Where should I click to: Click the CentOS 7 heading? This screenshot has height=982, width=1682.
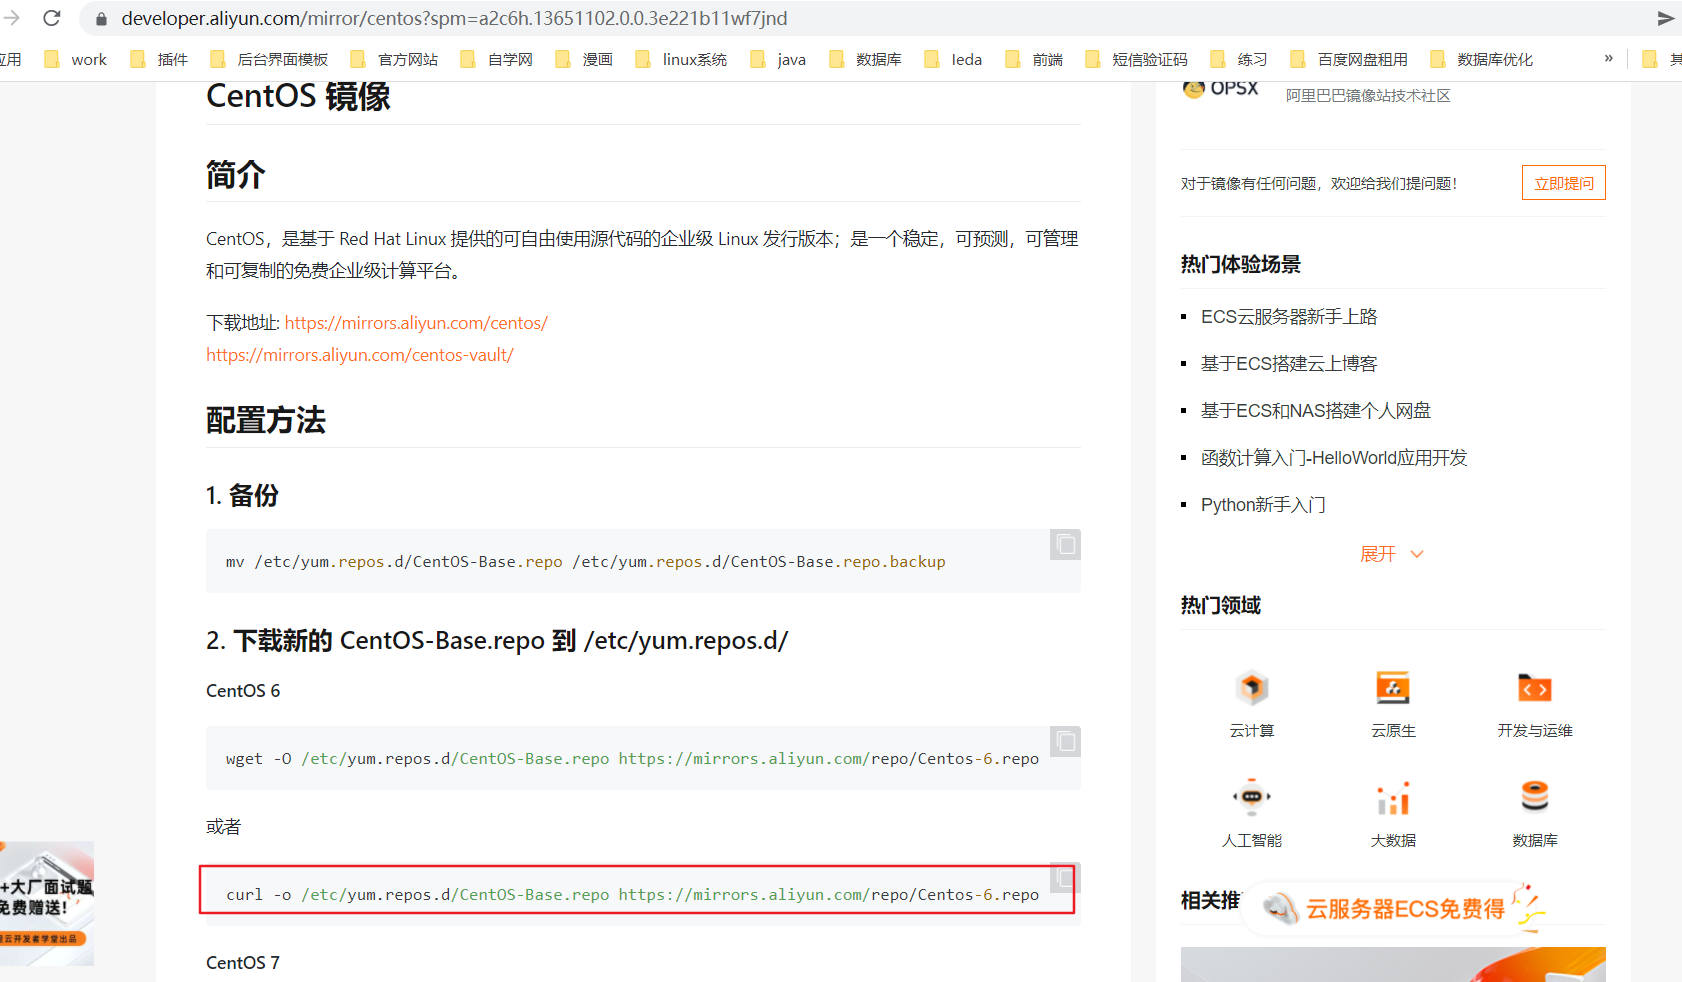point(243,963)
